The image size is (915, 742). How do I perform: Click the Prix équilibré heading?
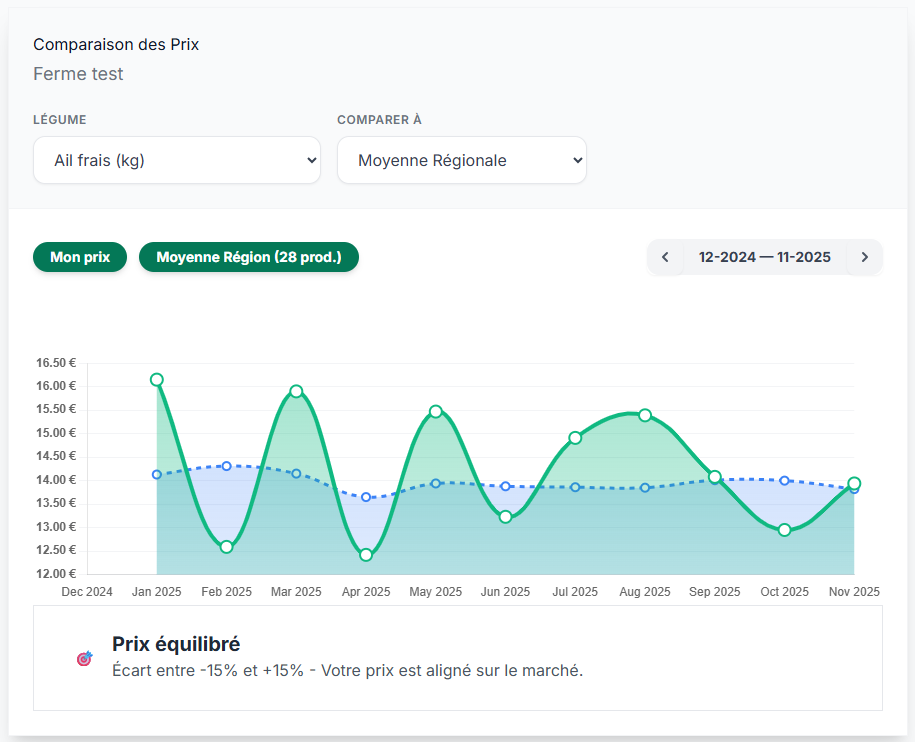pos(176,644)
